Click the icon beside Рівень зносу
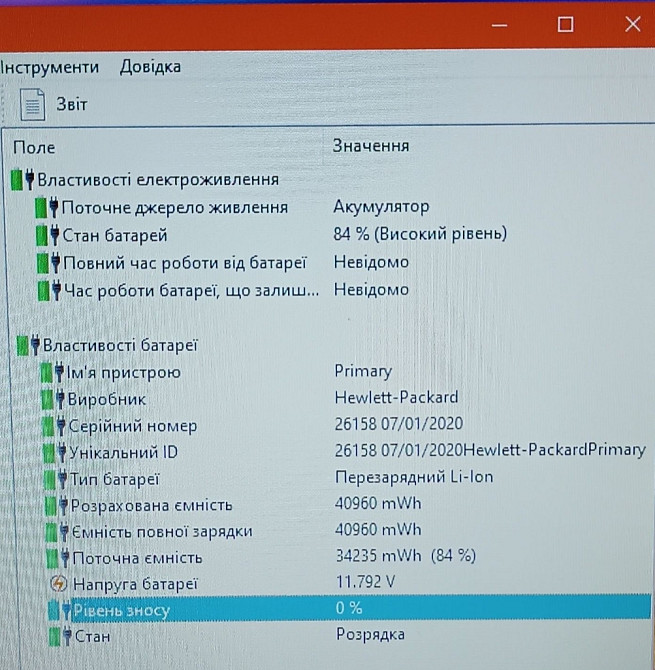Image resolution: width=655 pixels, height=670 pixels. pyautogui.click(x=60, y=610)
